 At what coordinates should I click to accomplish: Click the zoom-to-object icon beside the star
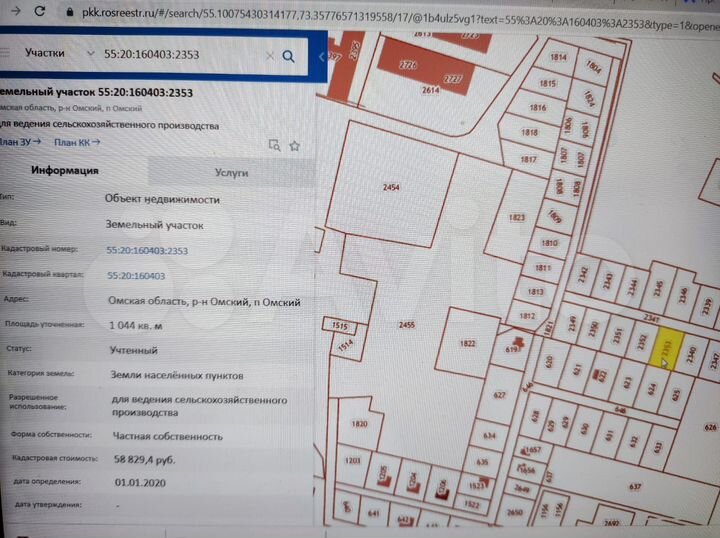point(274,144)
